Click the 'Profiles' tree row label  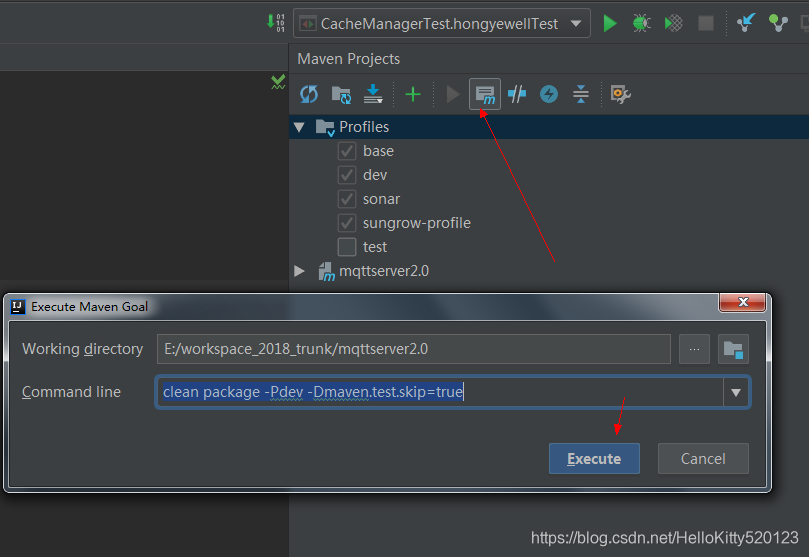[x=364, y=127]
